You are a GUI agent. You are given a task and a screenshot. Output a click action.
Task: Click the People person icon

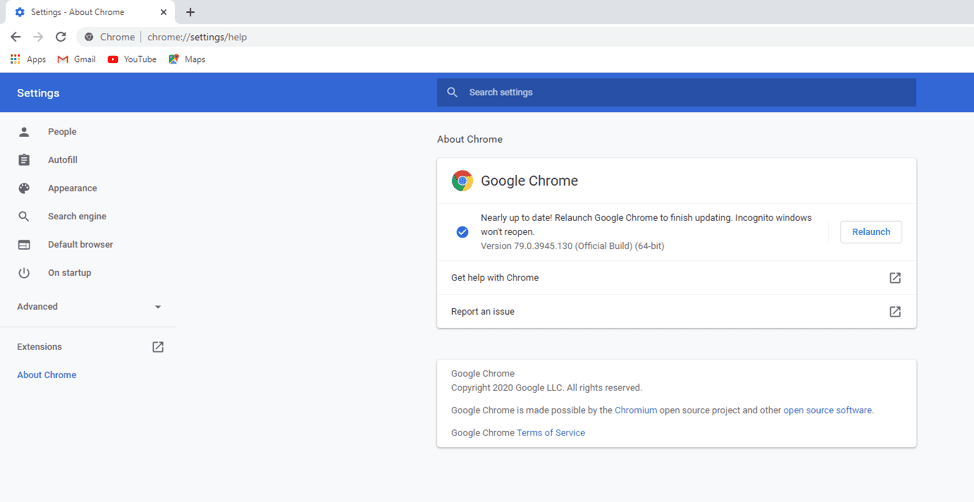click(24, 132)
